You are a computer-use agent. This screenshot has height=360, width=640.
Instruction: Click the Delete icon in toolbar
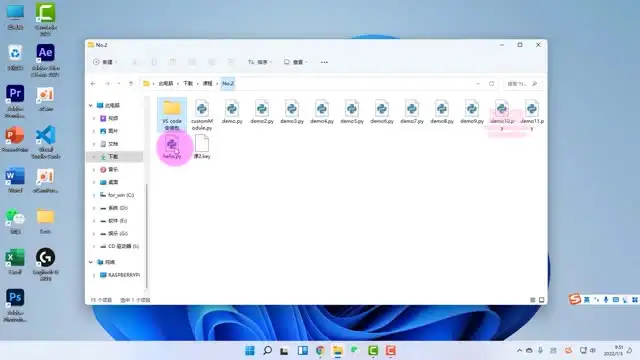(x=231, y=62)
